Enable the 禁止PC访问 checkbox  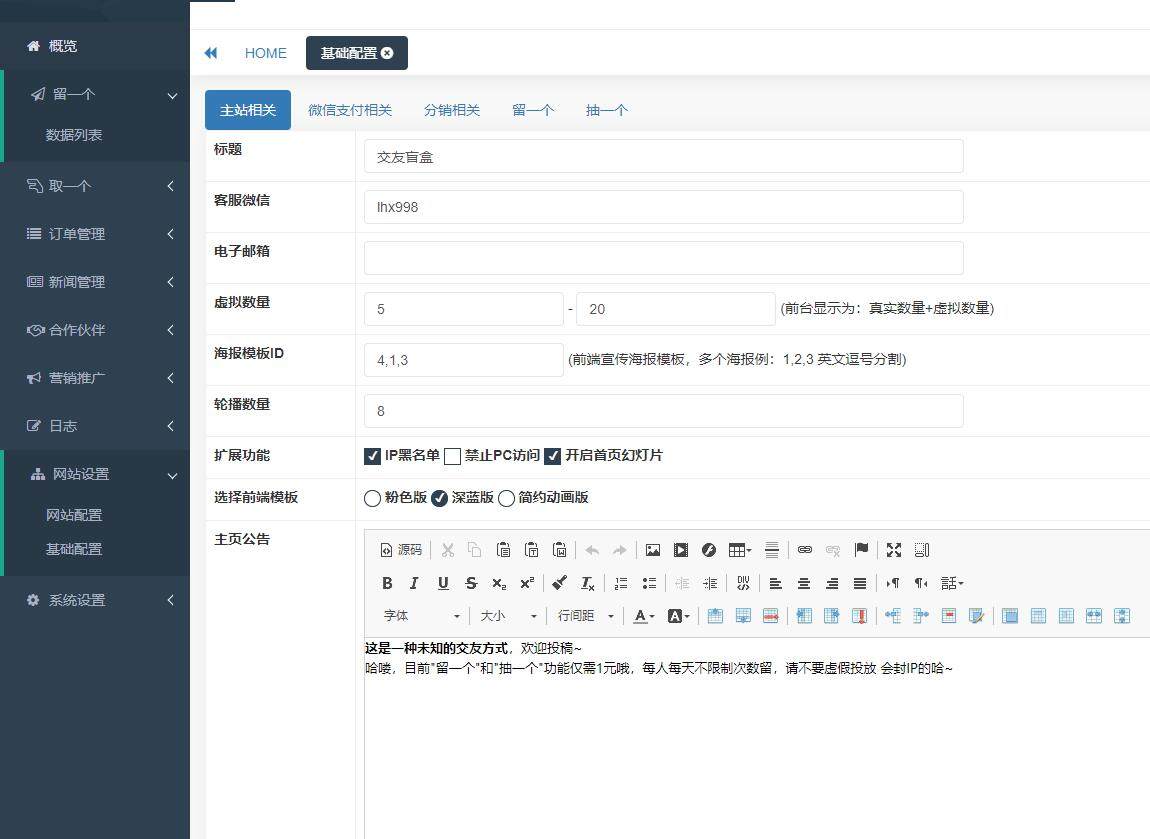(x=452, y=456)
